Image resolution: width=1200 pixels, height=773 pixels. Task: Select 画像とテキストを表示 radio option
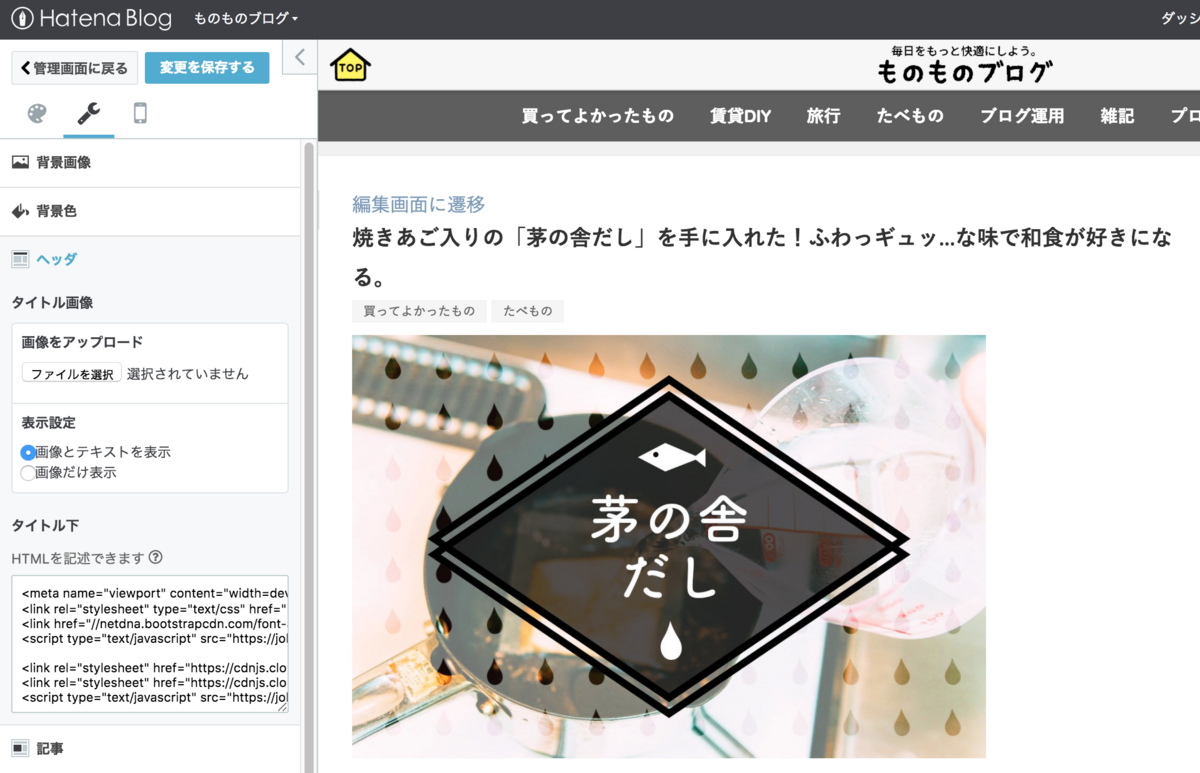coord(28,452)
